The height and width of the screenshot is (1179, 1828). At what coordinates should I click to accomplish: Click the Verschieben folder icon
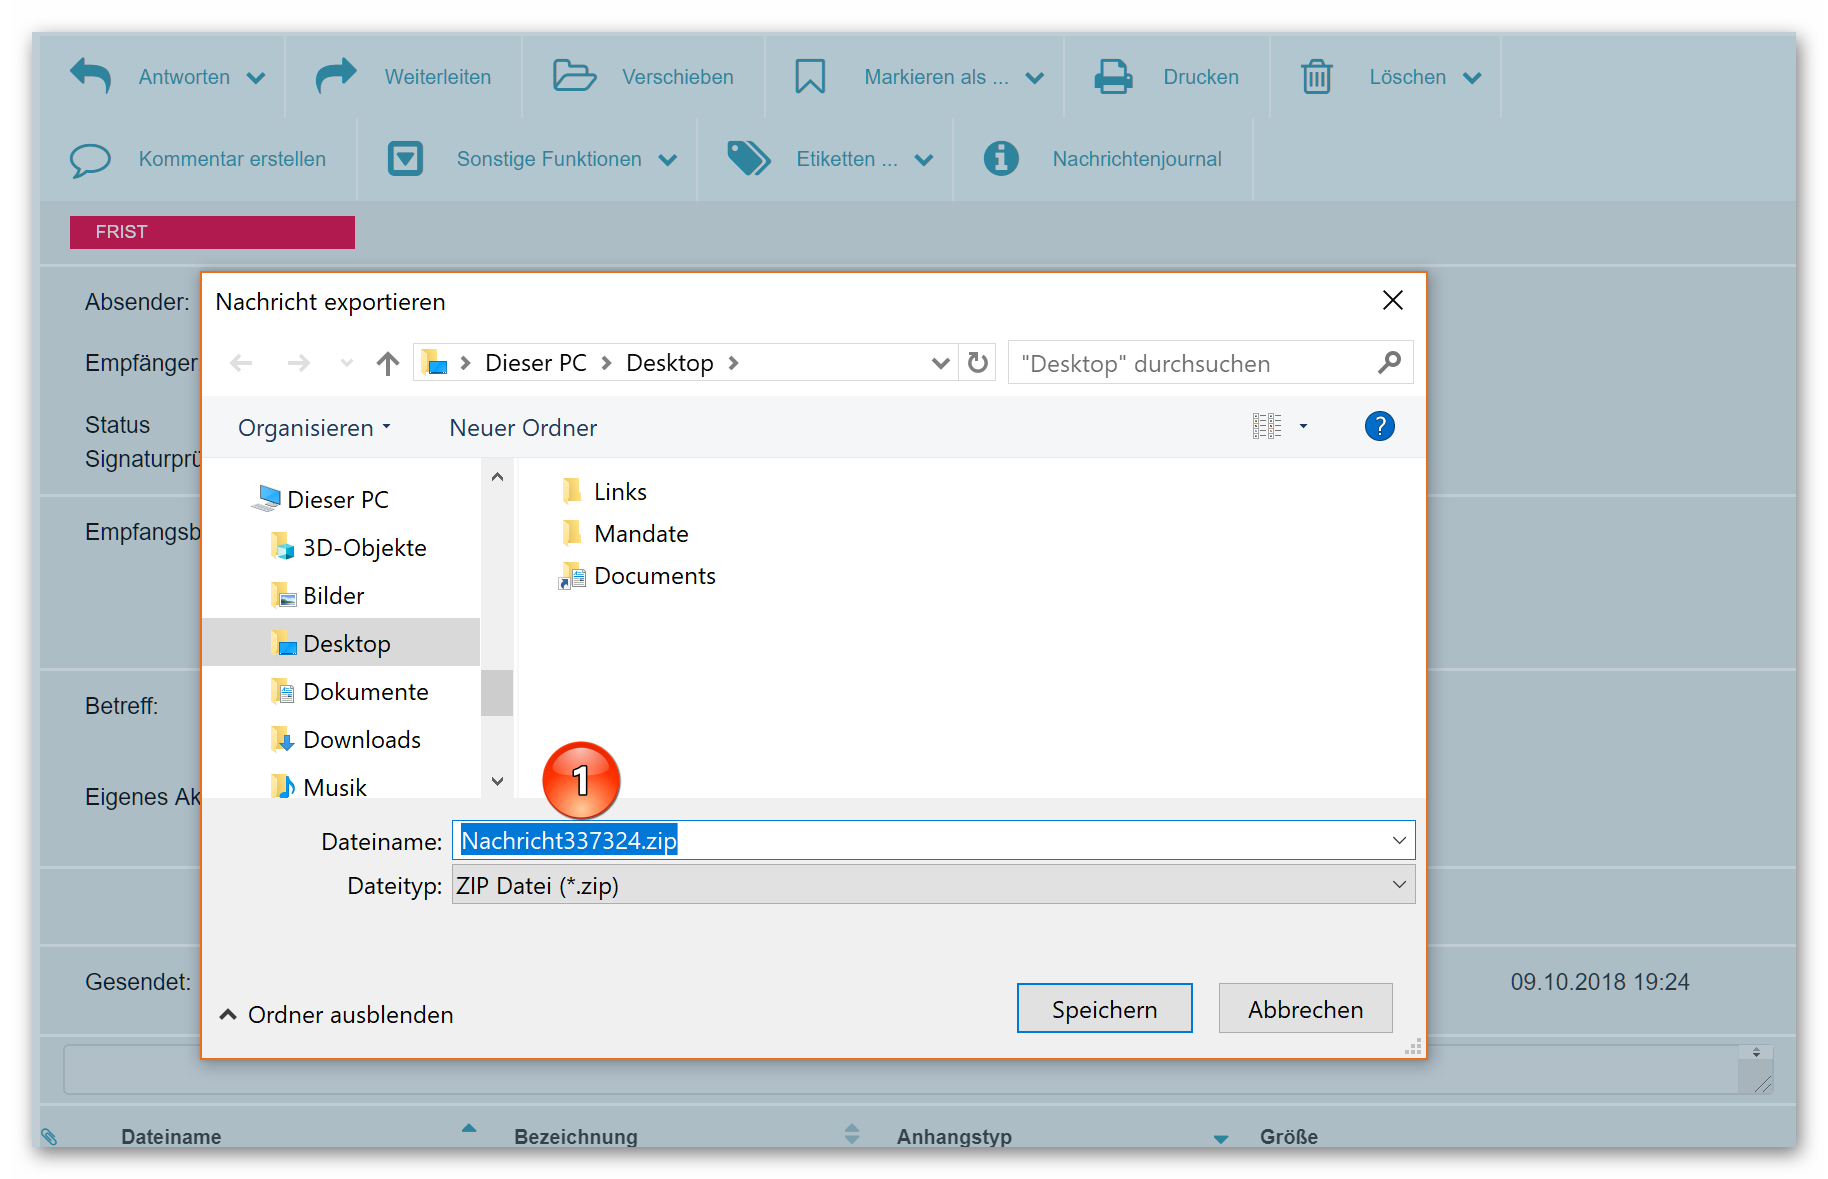pos(574,76)
